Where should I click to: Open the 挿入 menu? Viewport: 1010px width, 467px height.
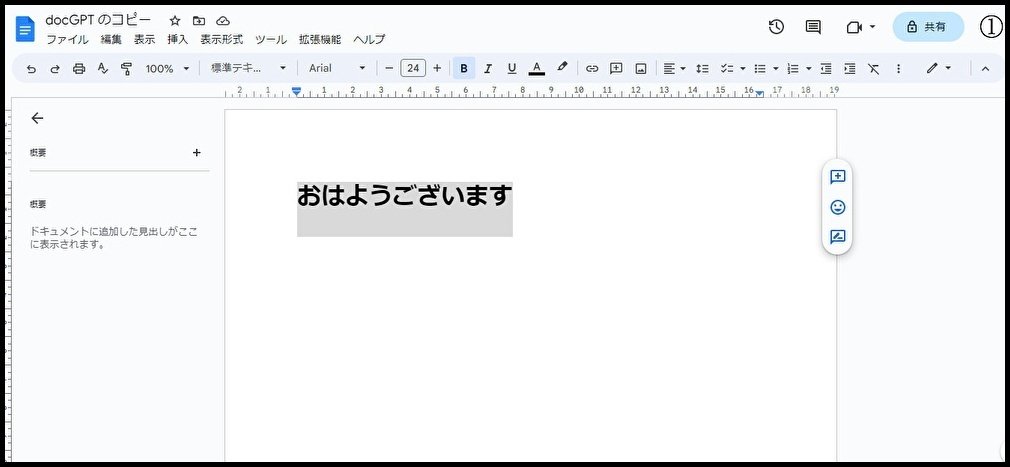click(x=178, y=39)
